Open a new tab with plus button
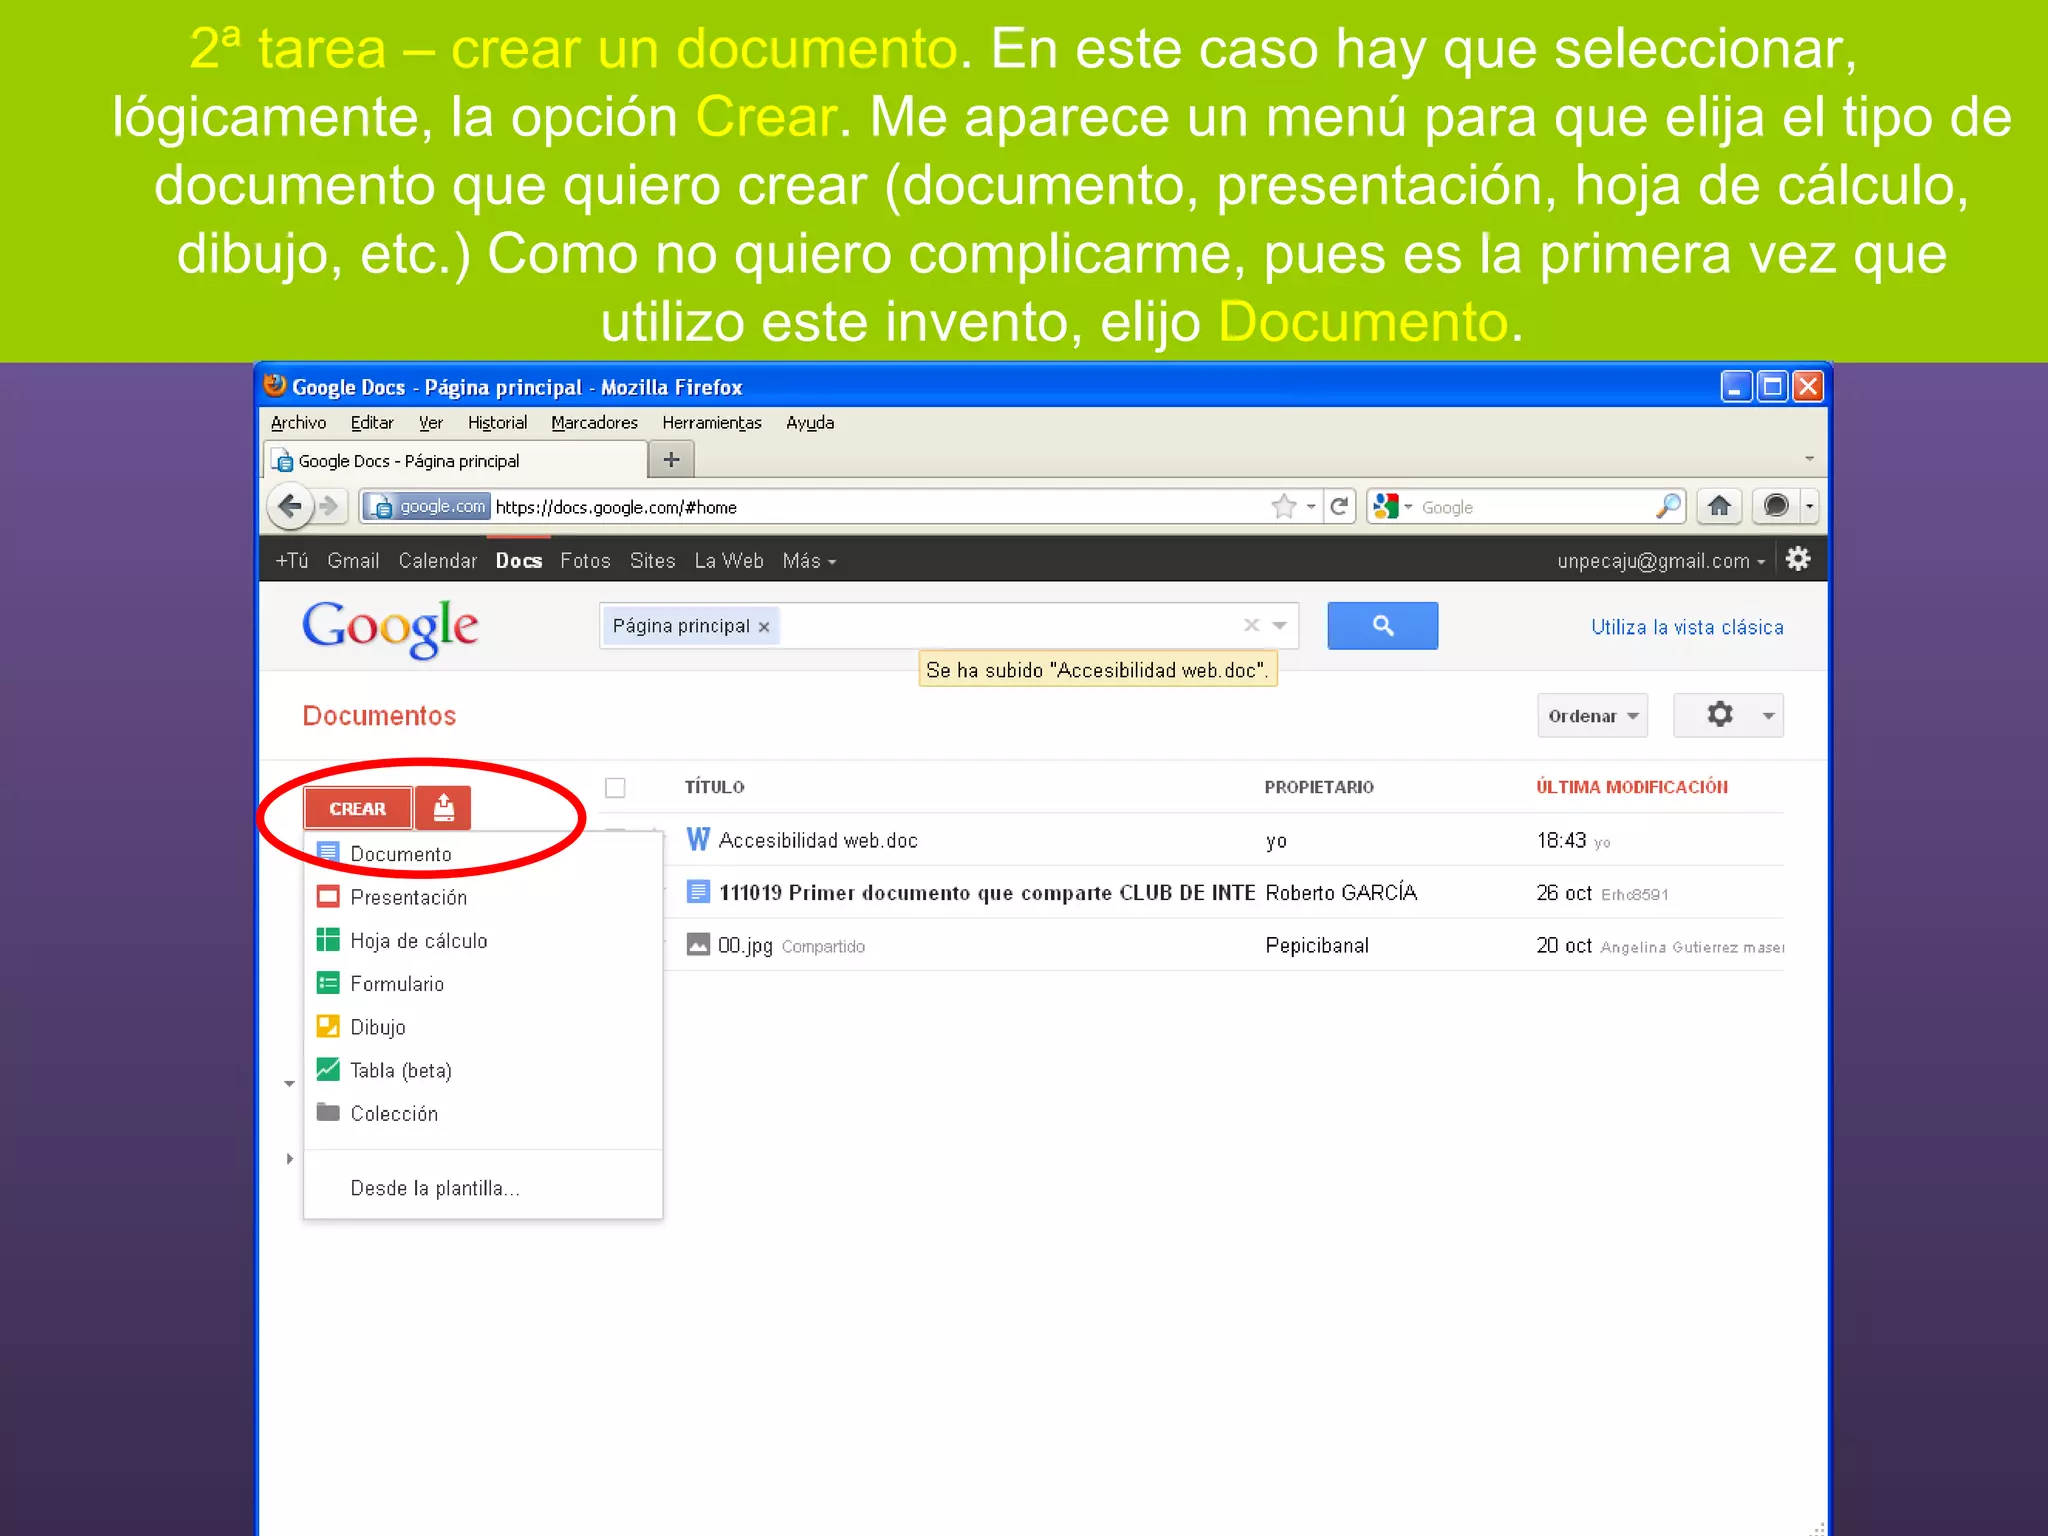The image size is (2048, 1536). tap(671, 459)
